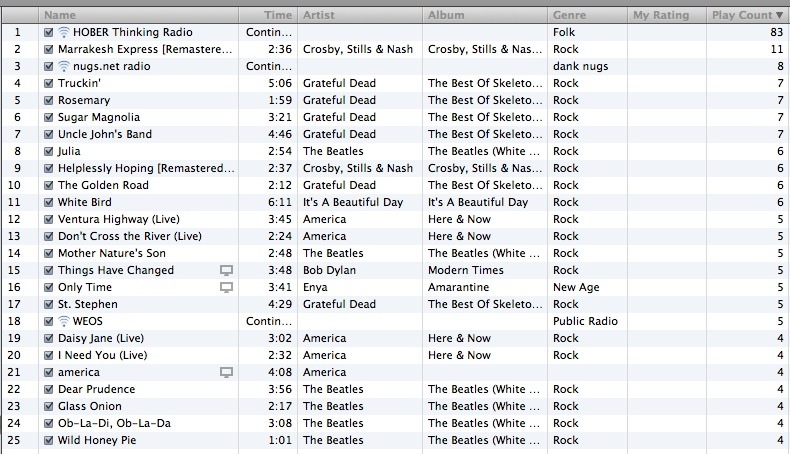
Task: Sort by the Time column header
Action: [x=268, y=15]
